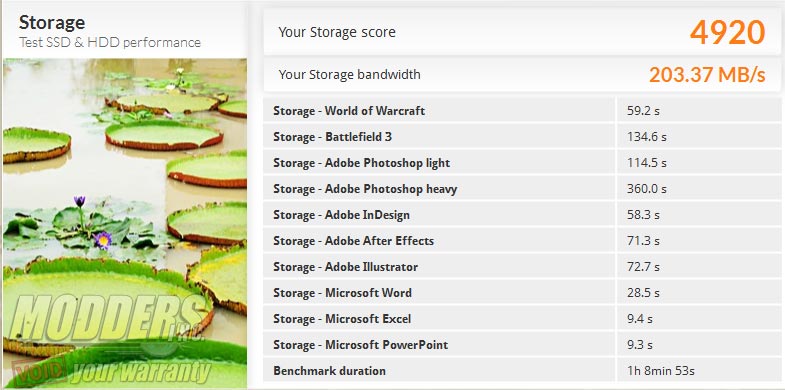This screenshot has height=390, width=785.
Task: Select the Storage - Microsoft Excel row
Action: [522, 319]
